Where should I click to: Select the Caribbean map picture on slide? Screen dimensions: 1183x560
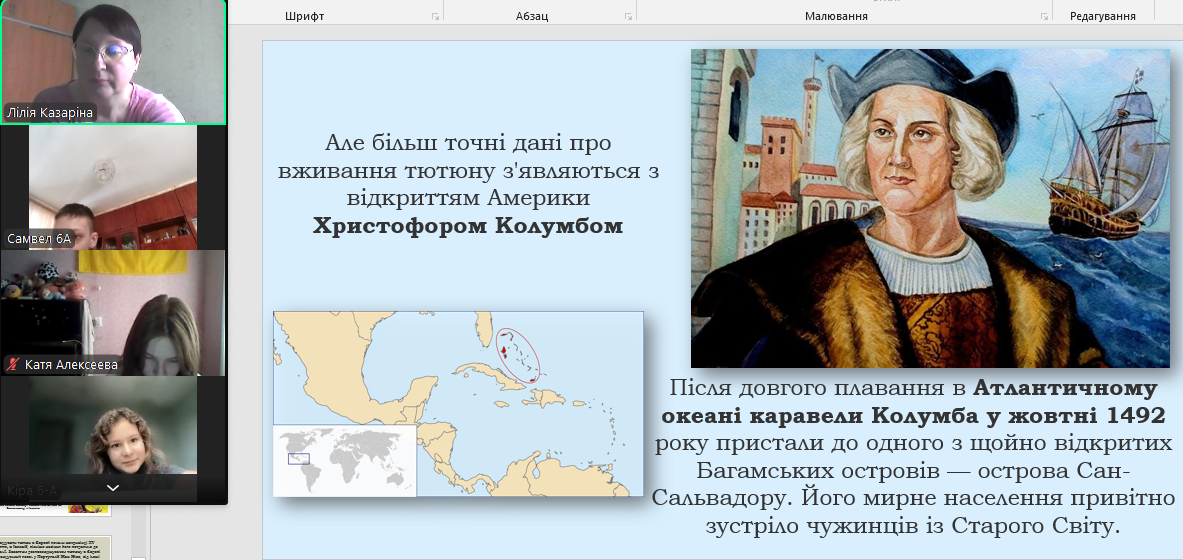click(x=458, y=404)
